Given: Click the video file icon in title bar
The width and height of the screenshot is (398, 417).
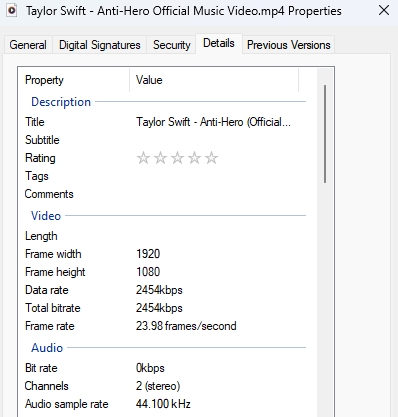Looking at the screenshot, I should [12, 11].
